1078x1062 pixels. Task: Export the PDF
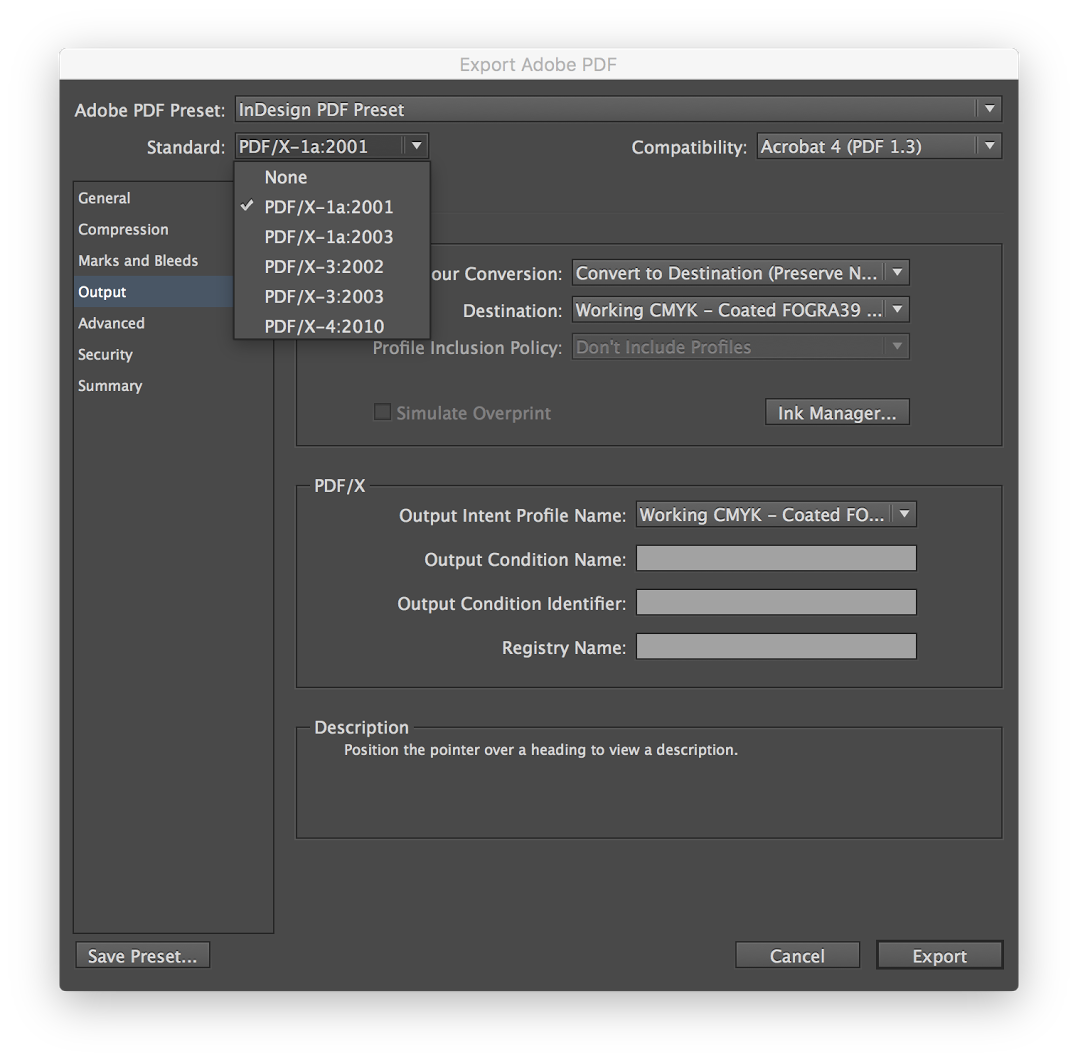(938, 954)
